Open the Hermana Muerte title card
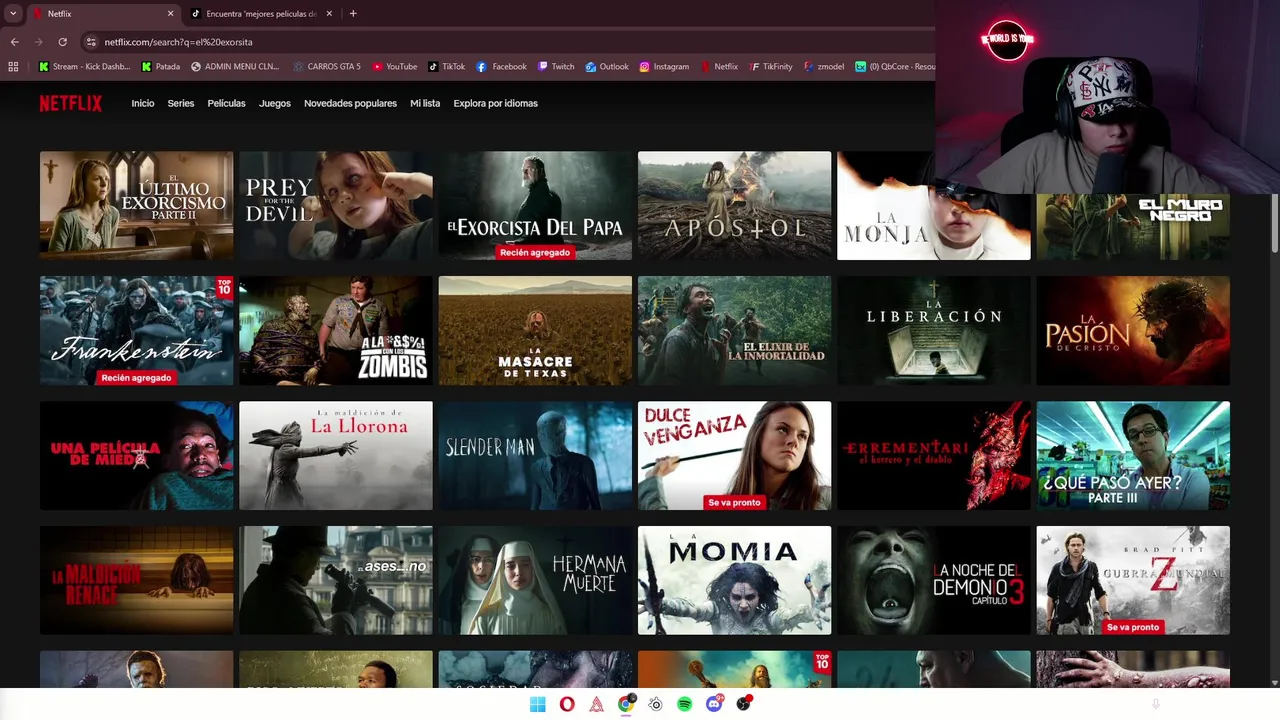Screen dimensions: 1280x720 pos(535,580)
